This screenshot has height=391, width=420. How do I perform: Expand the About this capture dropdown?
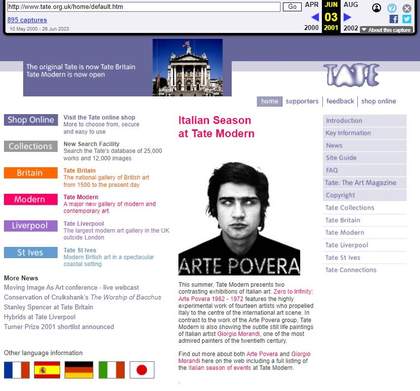click(386, 30)
